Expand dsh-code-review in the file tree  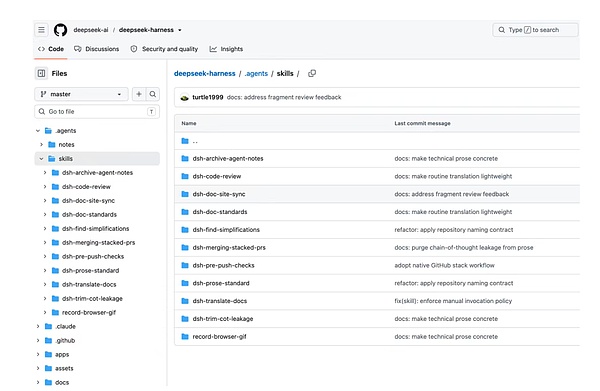click(x=45, y=187)
